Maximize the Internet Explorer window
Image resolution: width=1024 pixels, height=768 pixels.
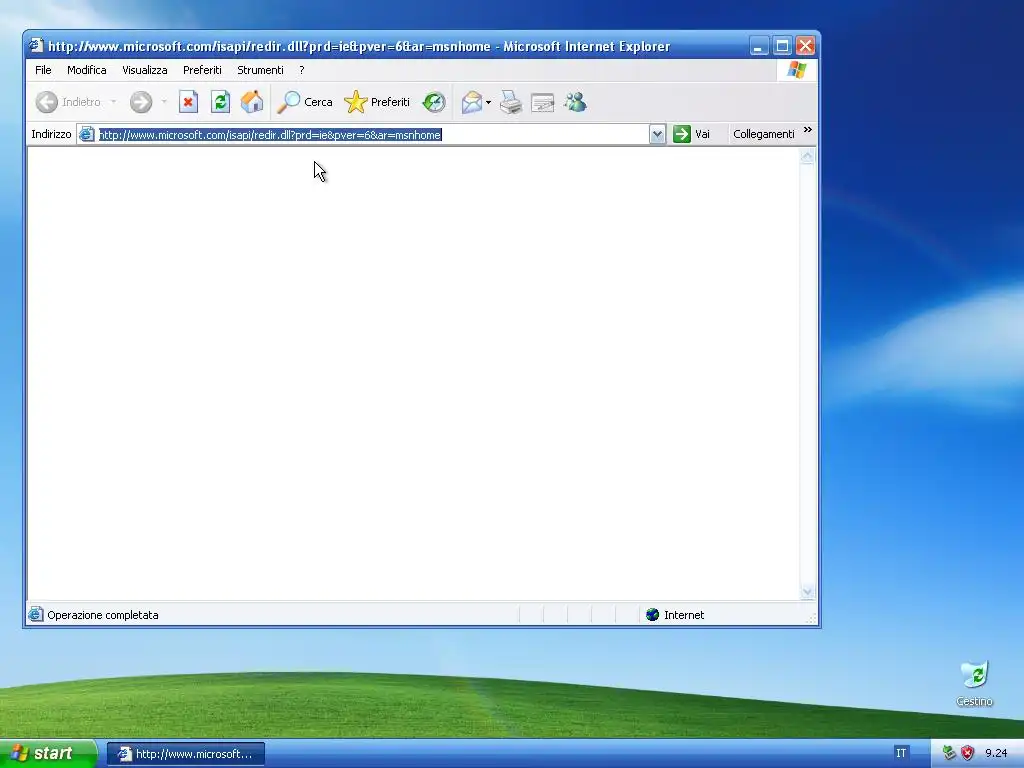[x=782, y=46]
